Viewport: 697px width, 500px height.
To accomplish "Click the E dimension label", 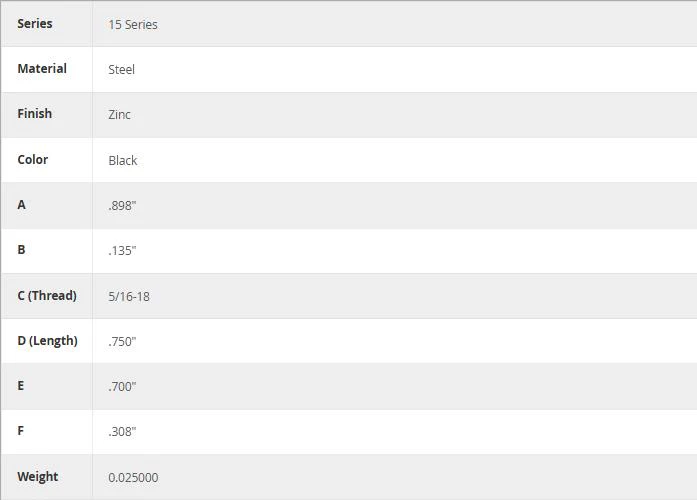I will point(21,386).
